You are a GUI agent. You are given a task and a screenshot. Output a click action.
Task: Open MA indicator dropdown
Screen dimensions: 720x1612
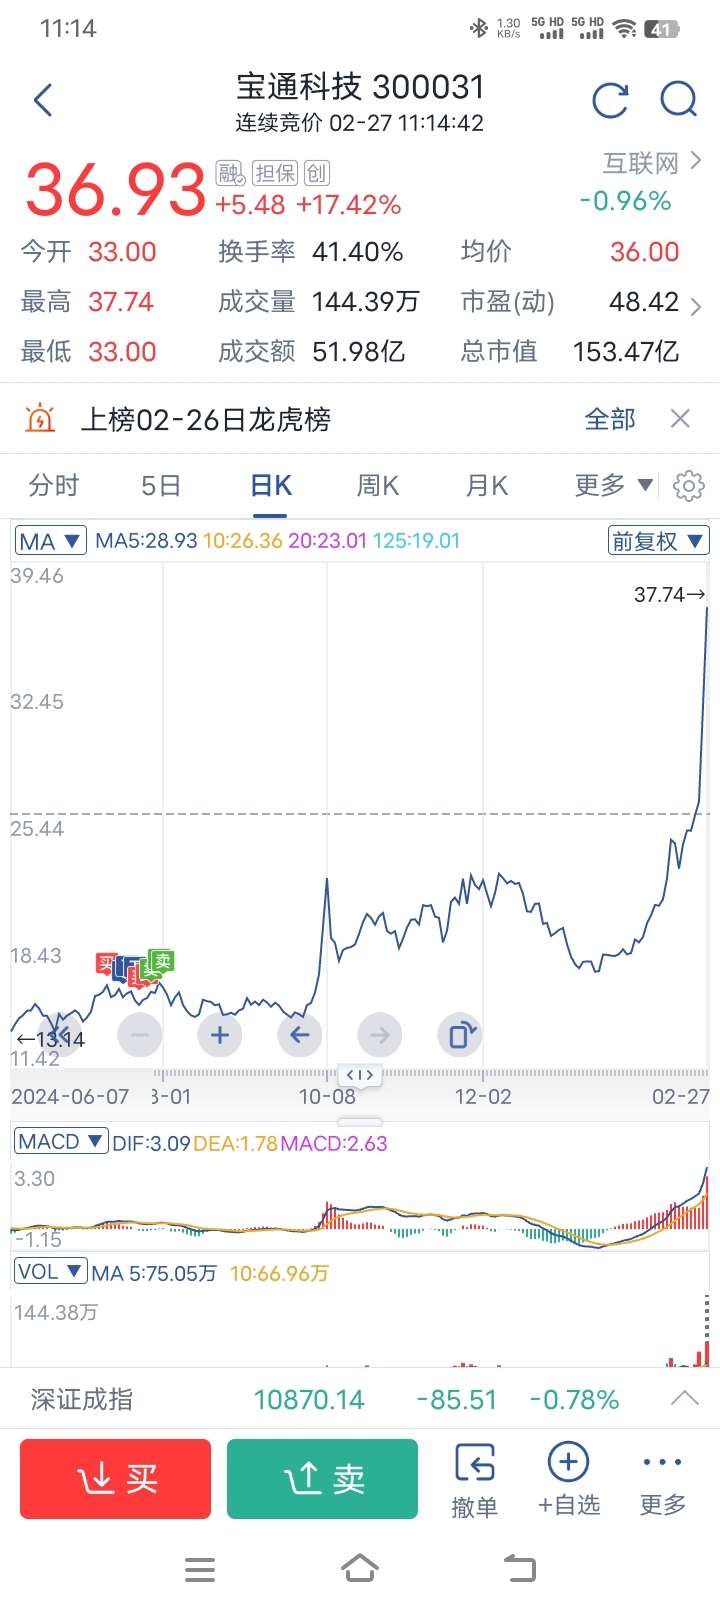(50, 541)
